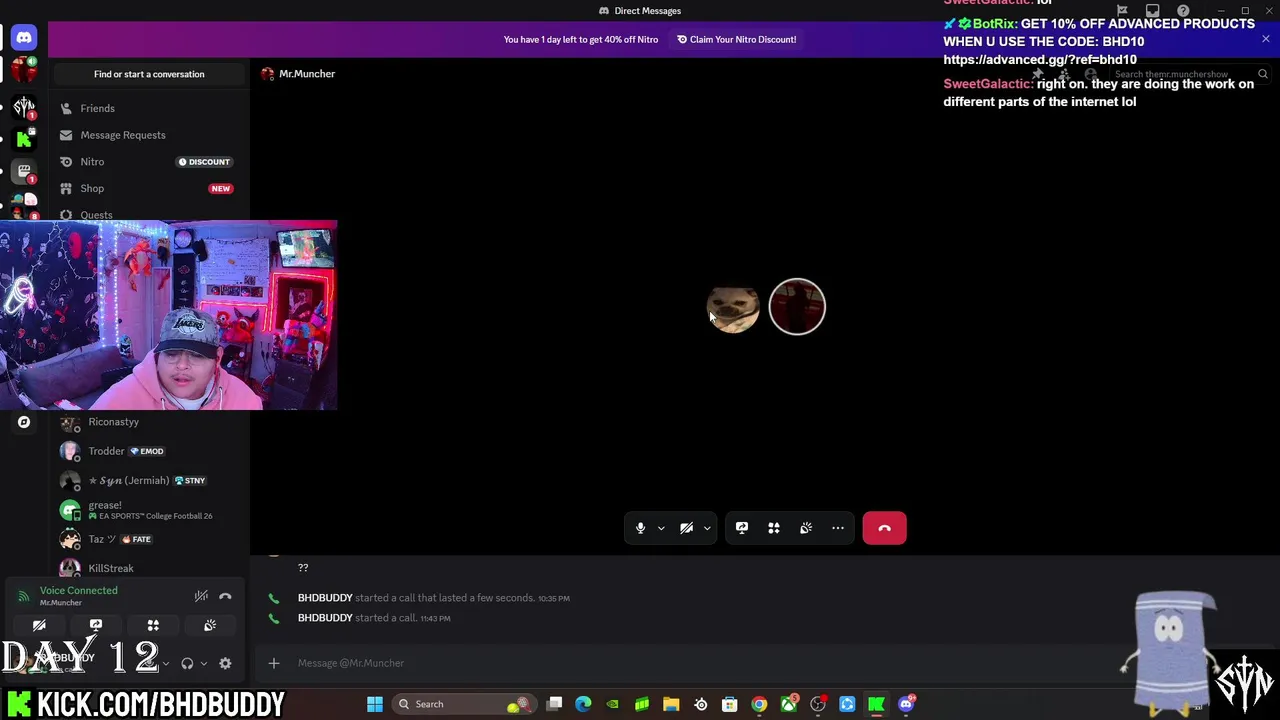Screen dimensions: 1280x720
Task: Disconnect via voice panel phone icon
Action: click(225, 596)
